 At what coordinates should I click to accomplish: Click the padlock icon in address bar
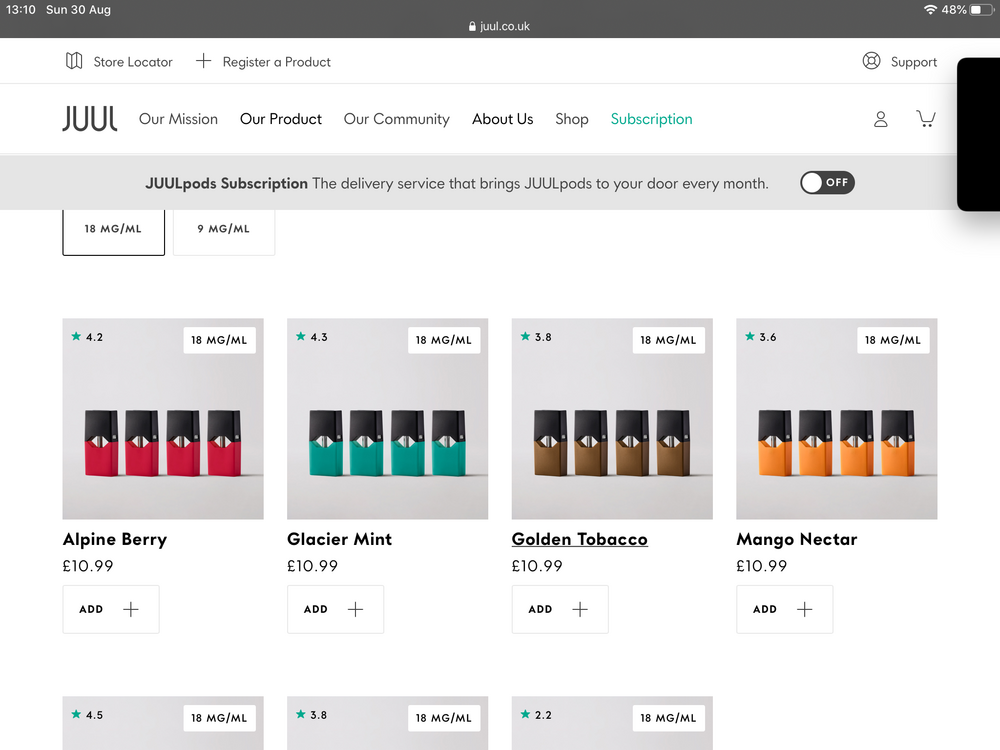click(x=472, y=27)
